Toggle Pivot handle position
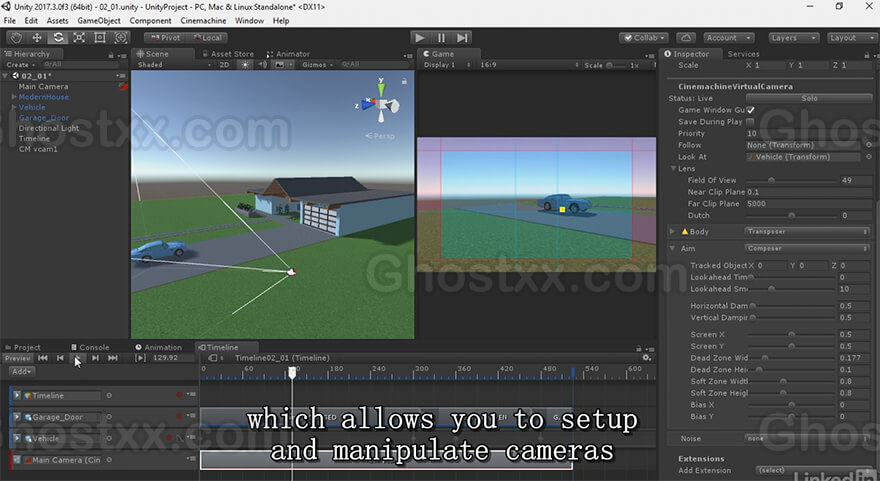Screen dimensions: 880x481 [165, 38]
